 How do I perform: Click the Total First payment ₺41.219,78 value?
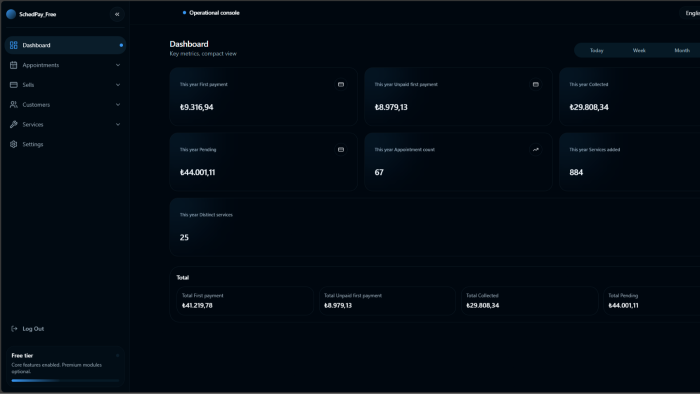coord(197,306)
